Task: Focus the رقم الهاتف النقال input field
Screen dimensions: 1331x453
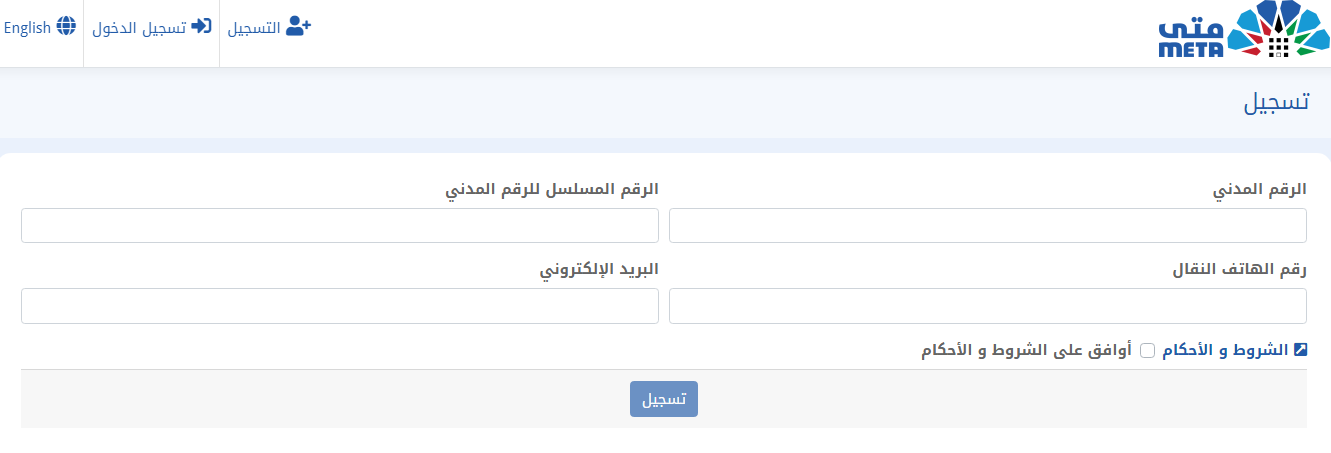Action: [988, 306]
